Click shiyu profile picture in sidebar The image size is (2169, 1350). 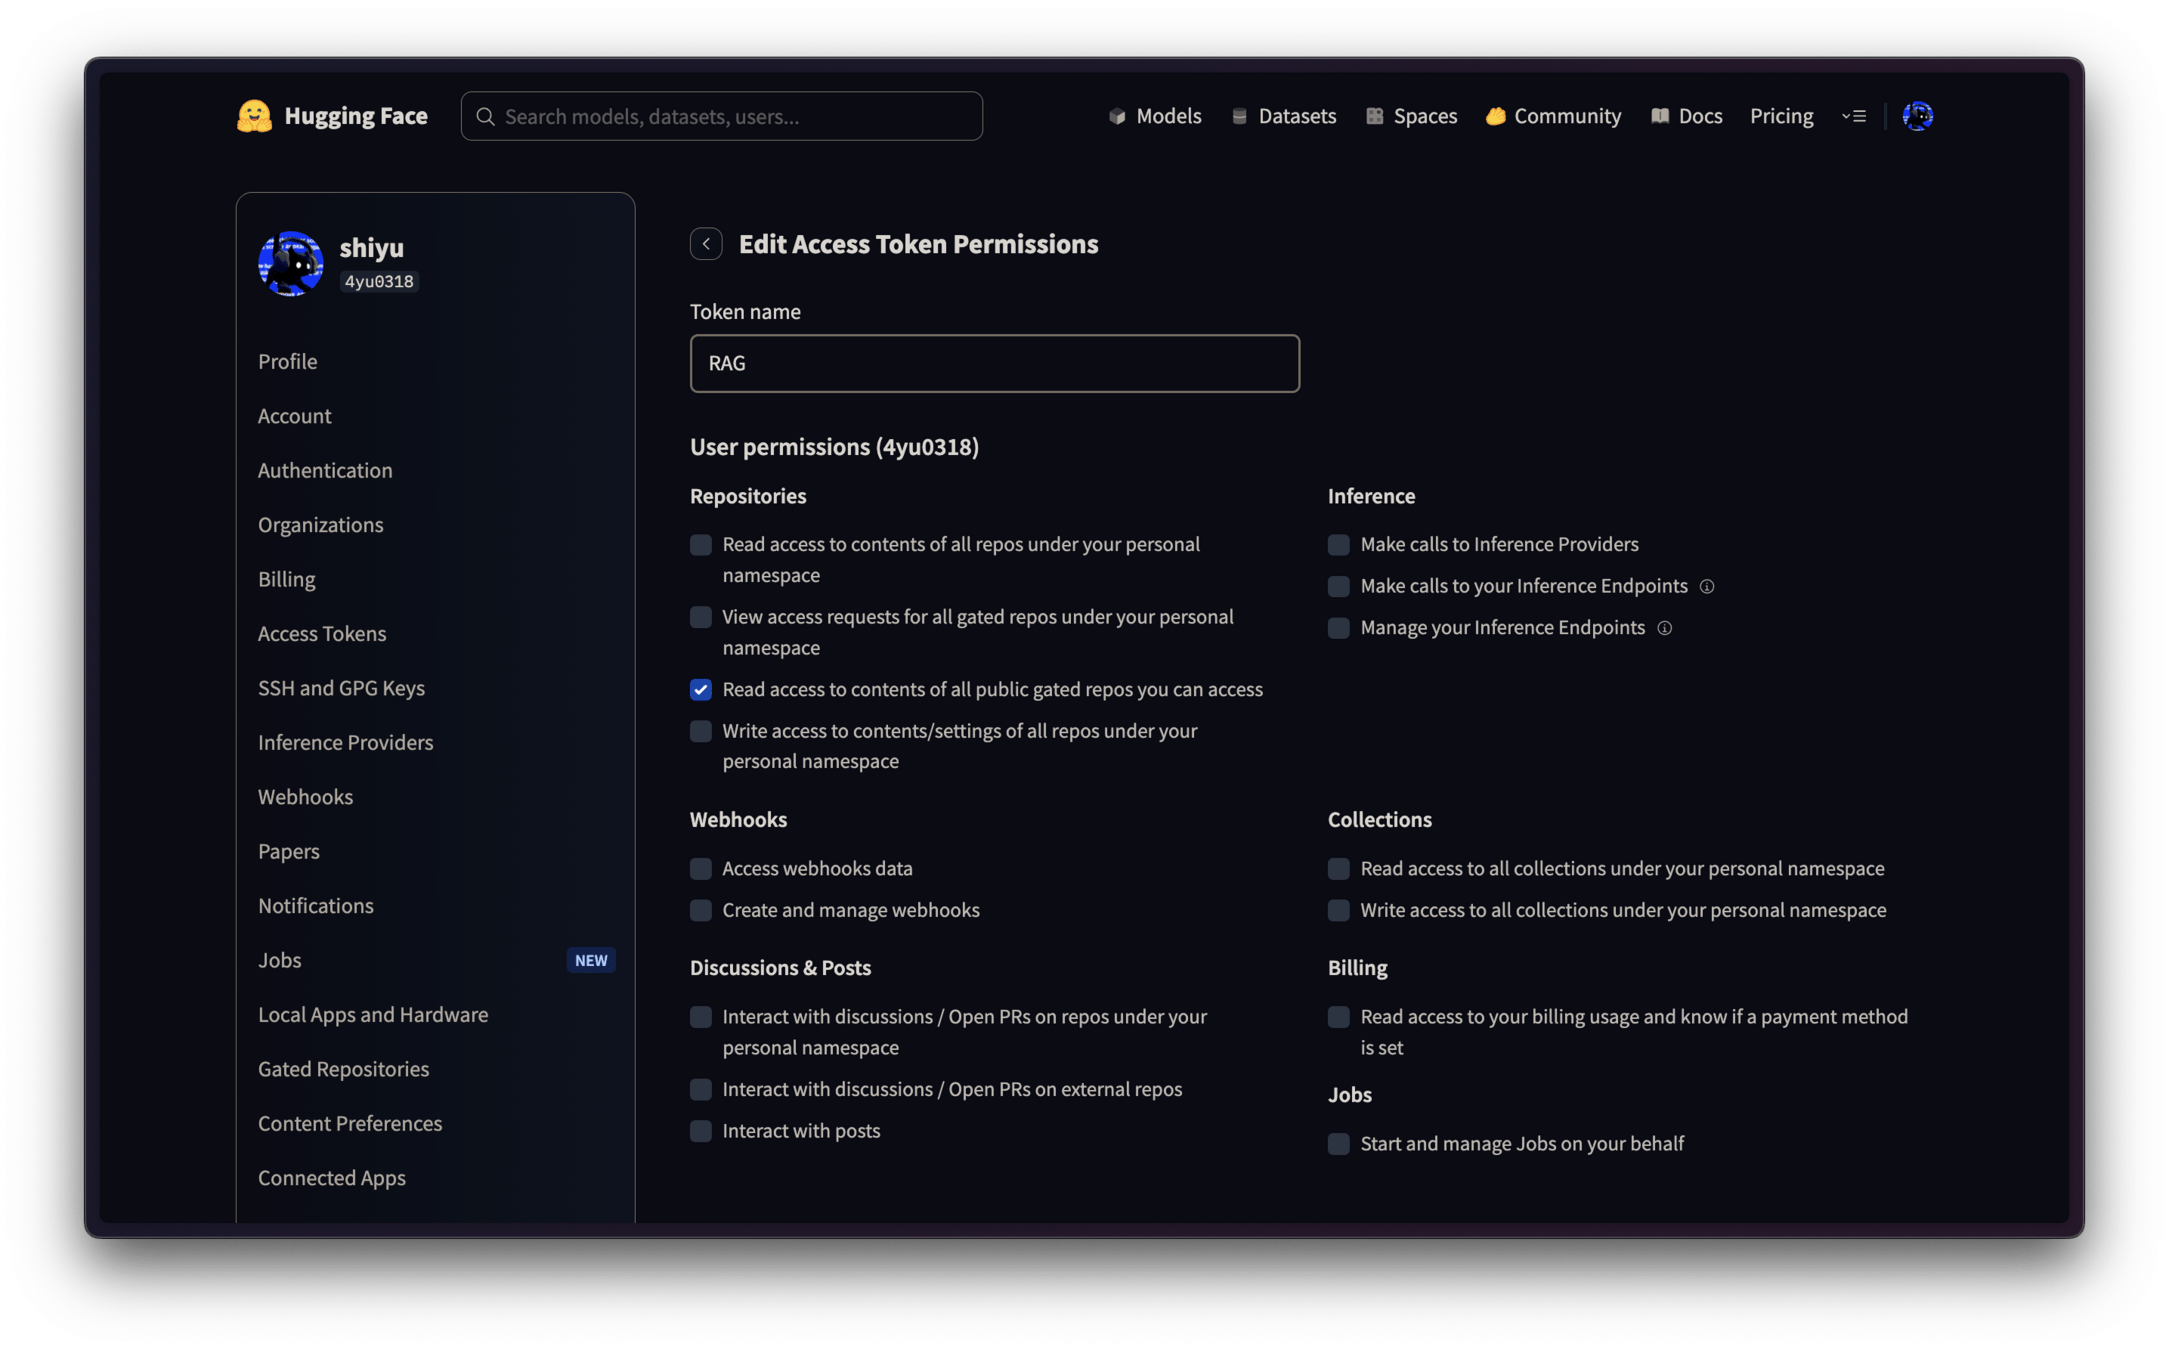point(291,264)
